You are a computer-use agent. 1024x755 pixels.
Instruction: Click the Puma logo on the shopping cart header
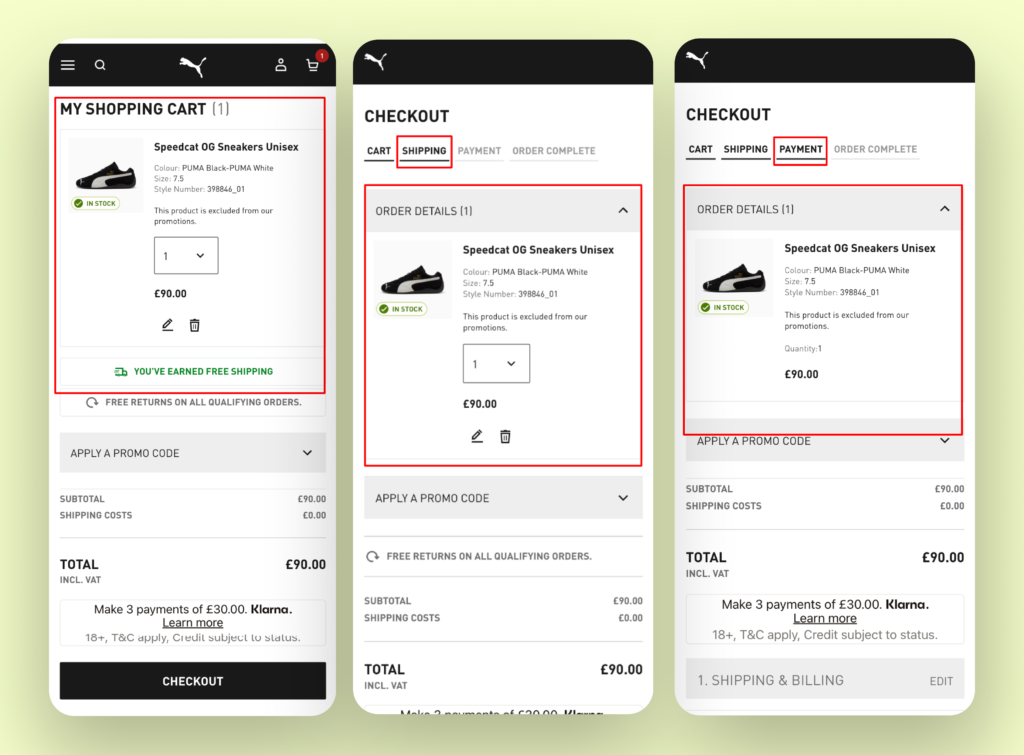[x=193, y=65]
